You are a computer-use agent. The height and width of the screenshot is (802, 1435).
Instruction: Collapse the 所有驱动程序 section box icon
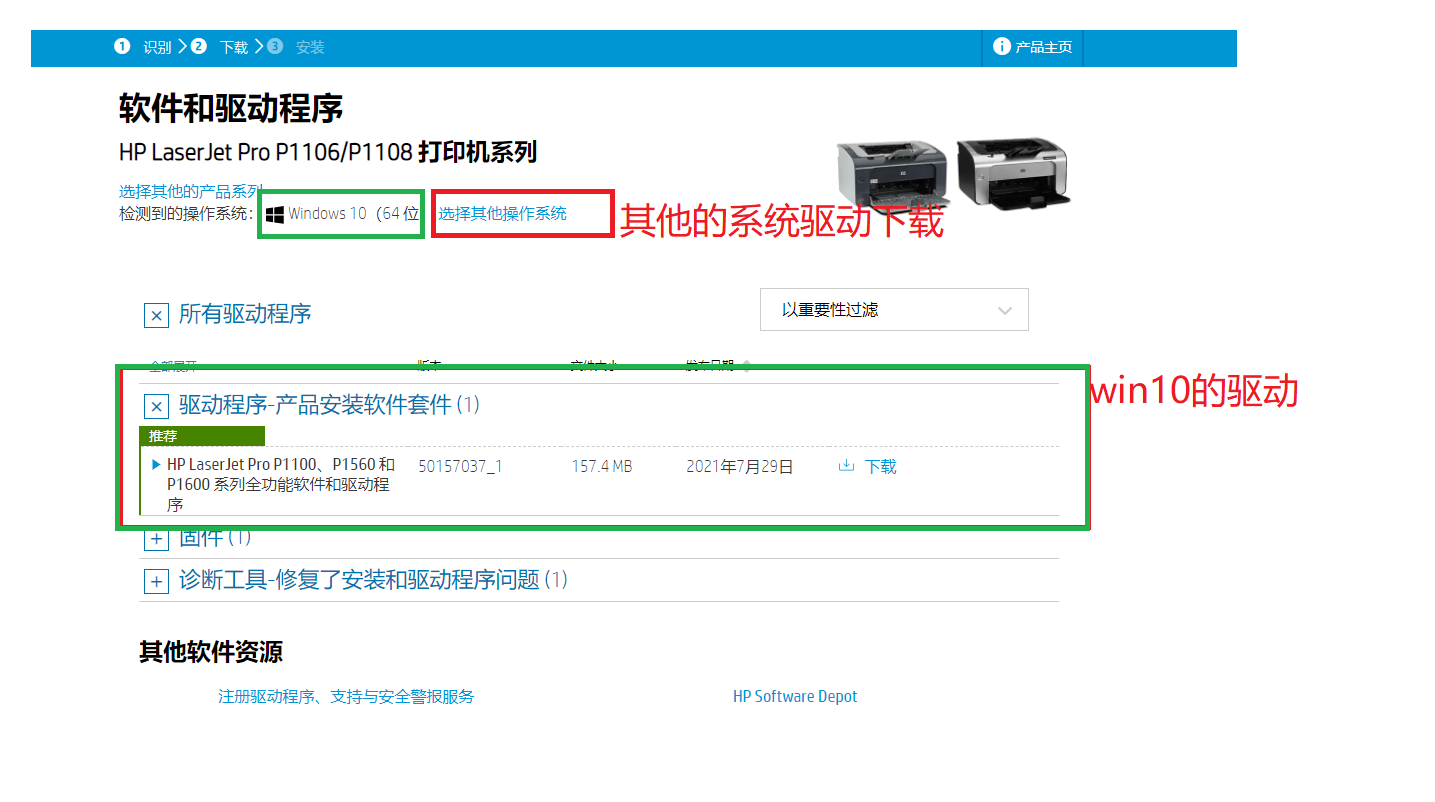pyautogui.click(x=156, y=316)
